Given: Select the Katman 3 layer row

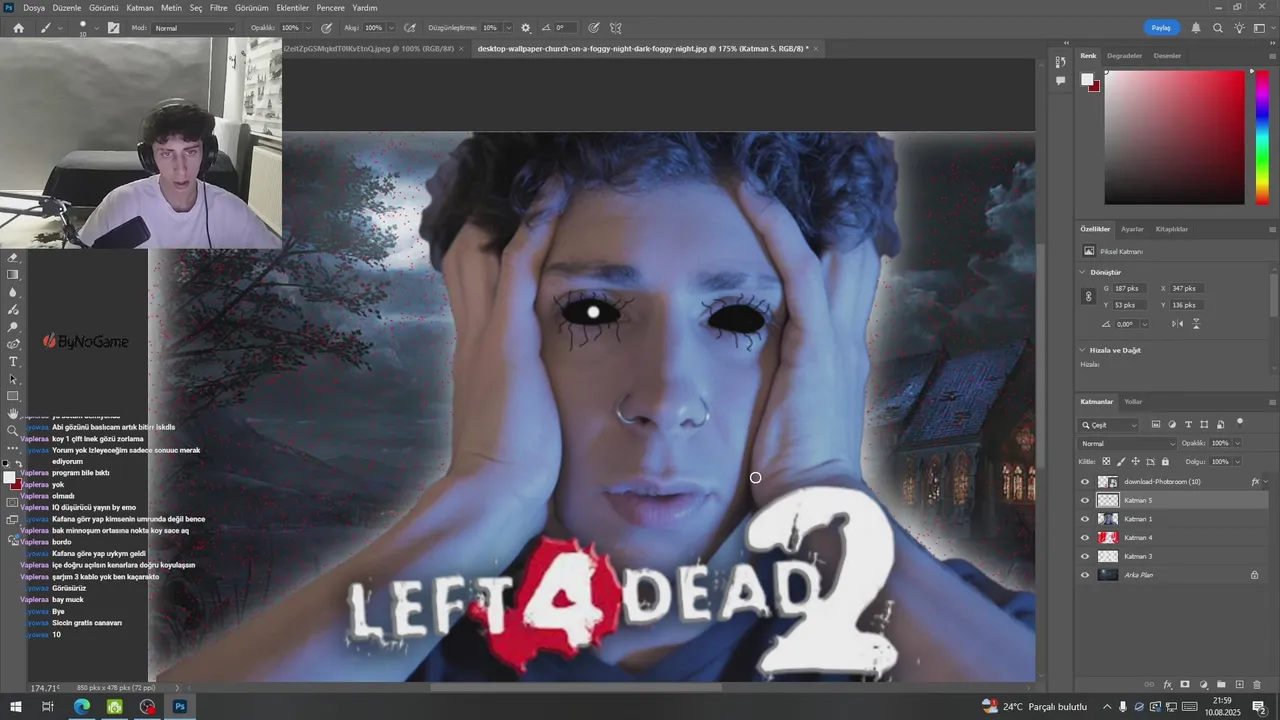Looking at the screenshot, I should tap(1171, 556).
